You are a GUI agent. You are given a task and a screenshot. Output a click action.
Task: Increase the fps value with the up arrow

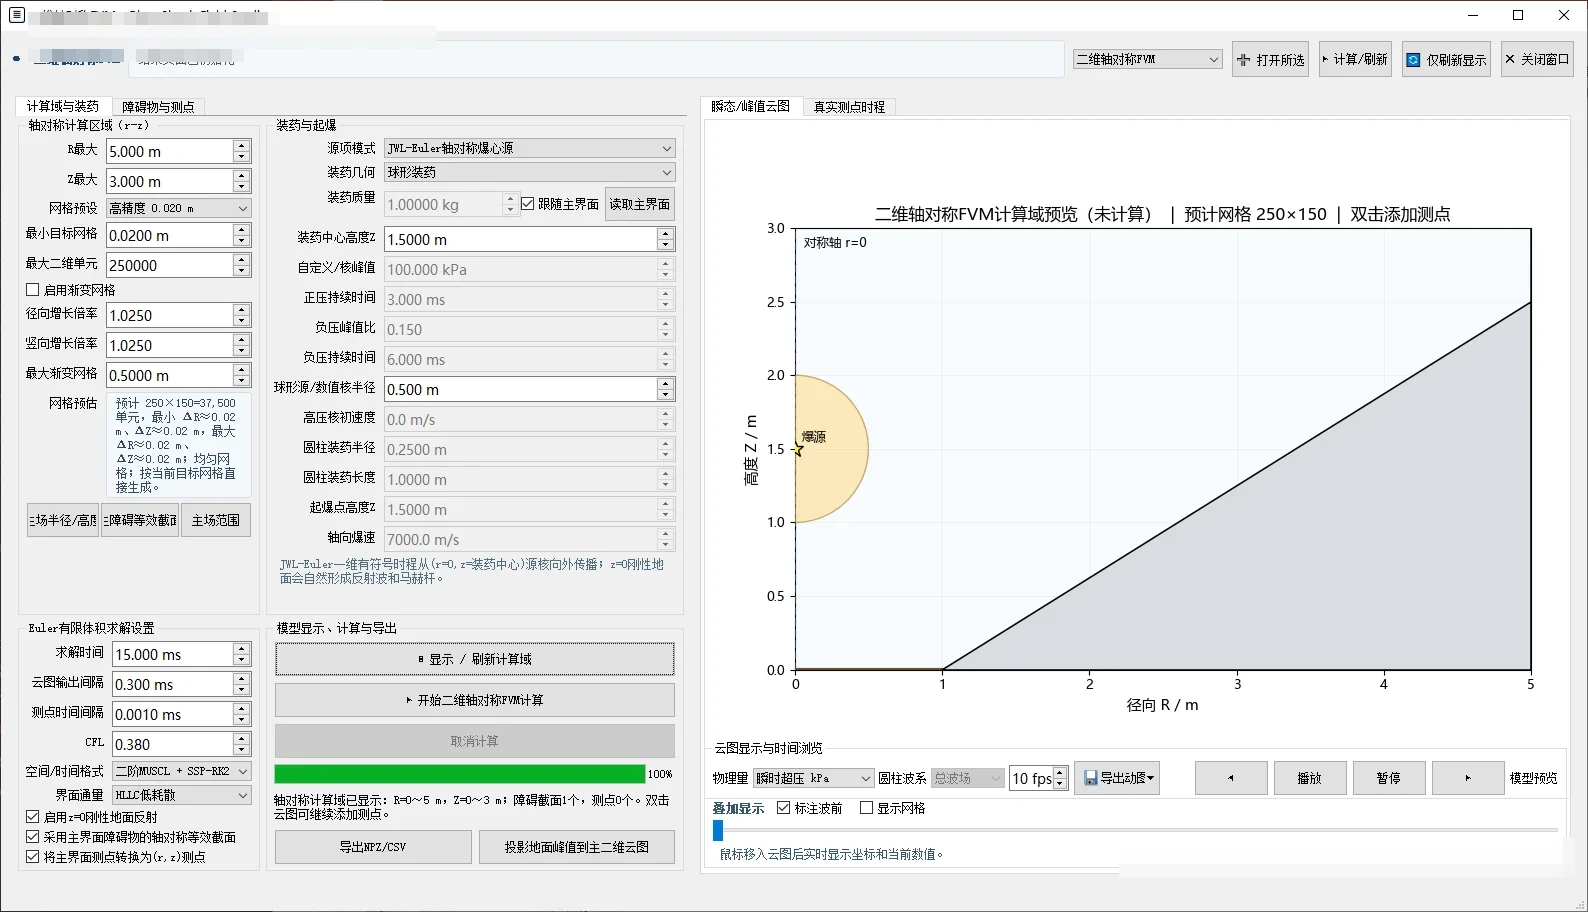point(1061,773)
